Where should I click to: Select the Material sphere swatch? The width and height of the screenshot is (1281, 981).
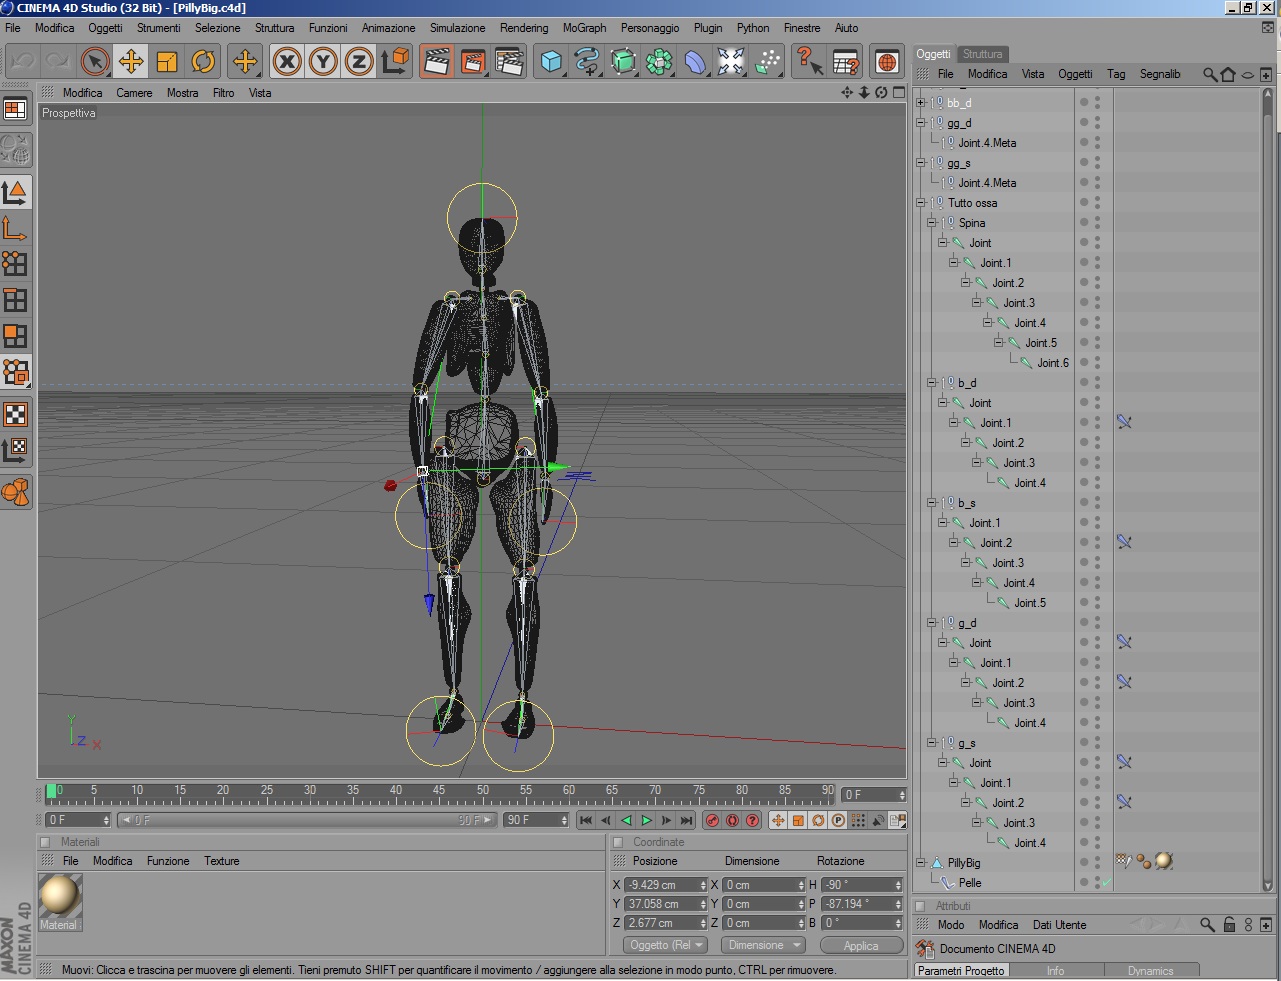[60, 896]
